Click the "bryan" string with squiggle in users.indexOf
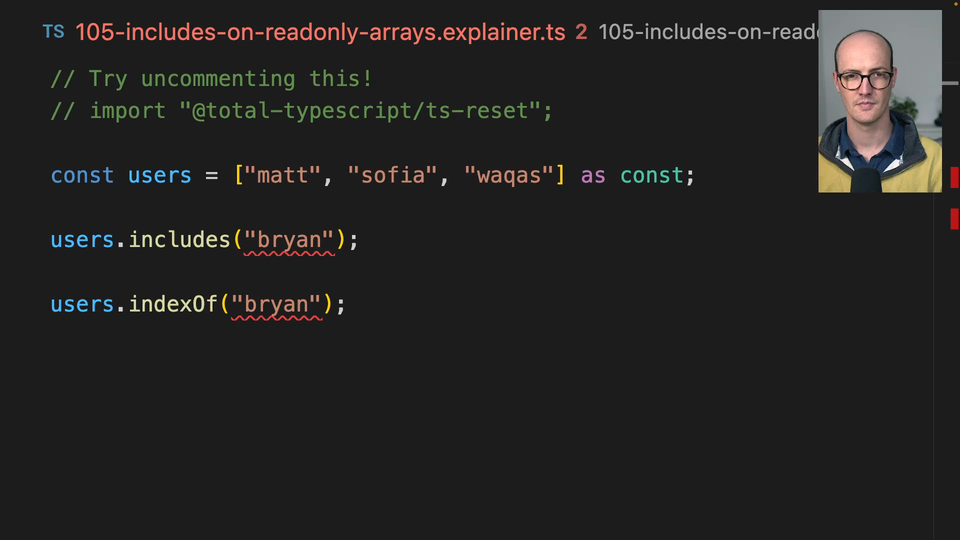The height and width of the screenshot is (540, 960). coord(277,304)
